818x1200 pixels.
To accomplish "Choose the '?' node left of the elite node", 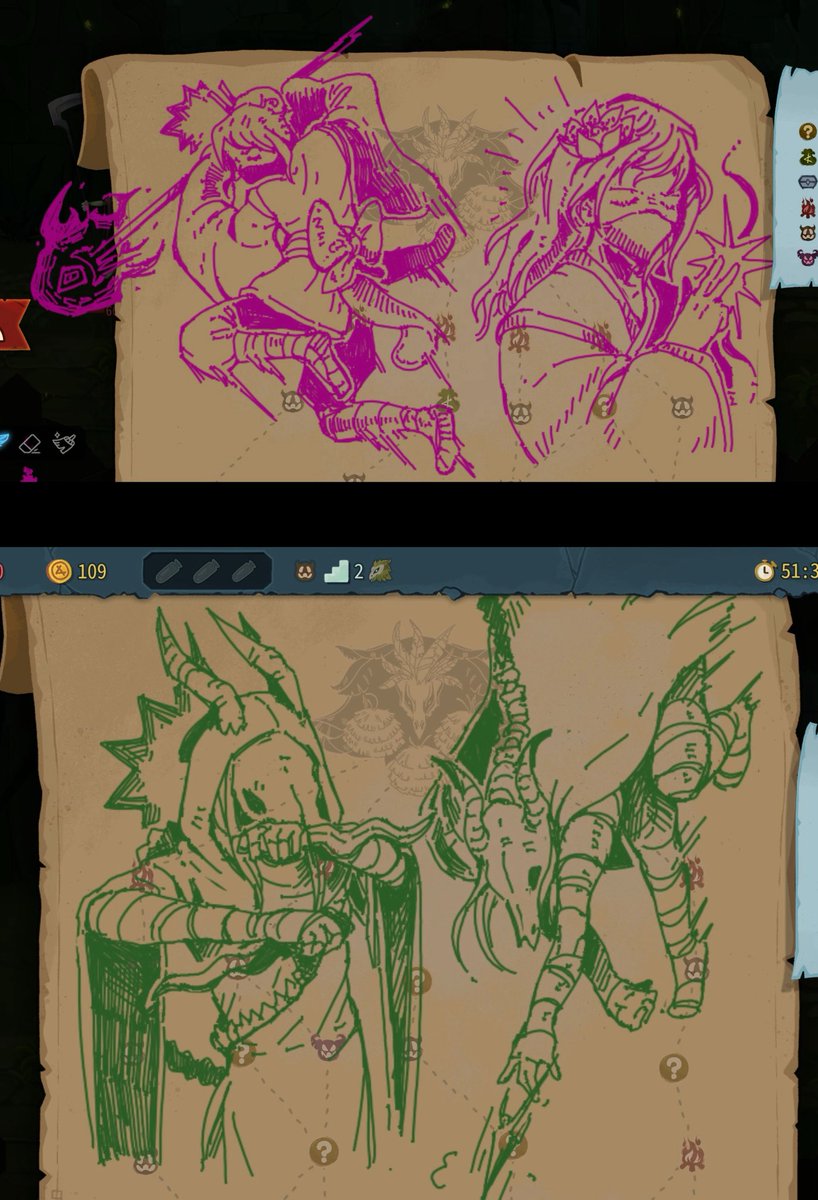I will tap(241, 1053).
